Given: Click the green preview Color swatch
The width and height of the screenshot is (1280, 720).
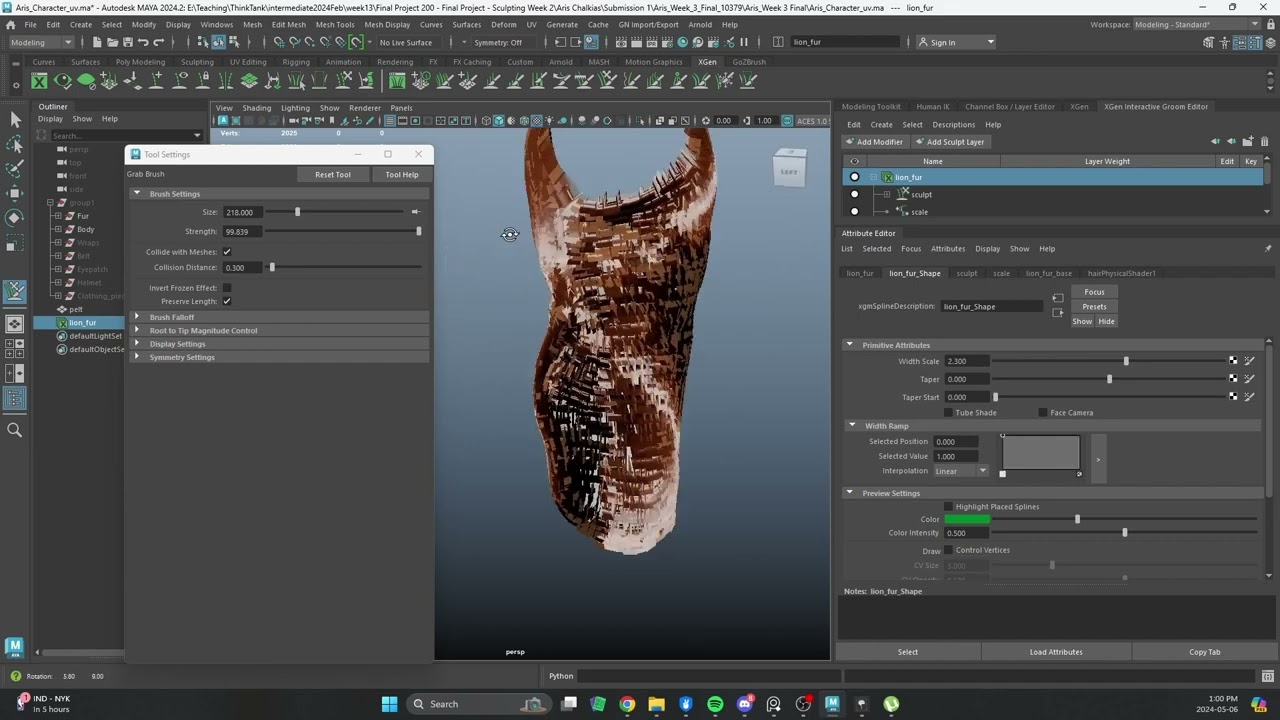Looking at the screenshot, I should (967, 519).
